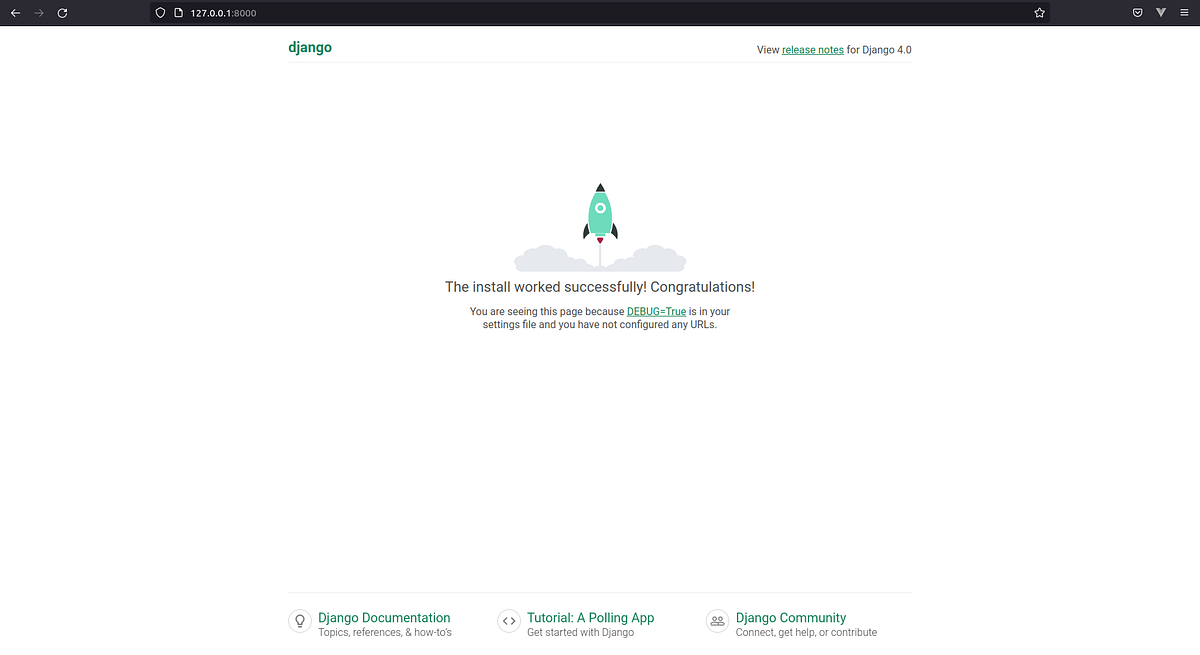Click the rocket ship illustration

pyautogui.click(x=600, y=215)
